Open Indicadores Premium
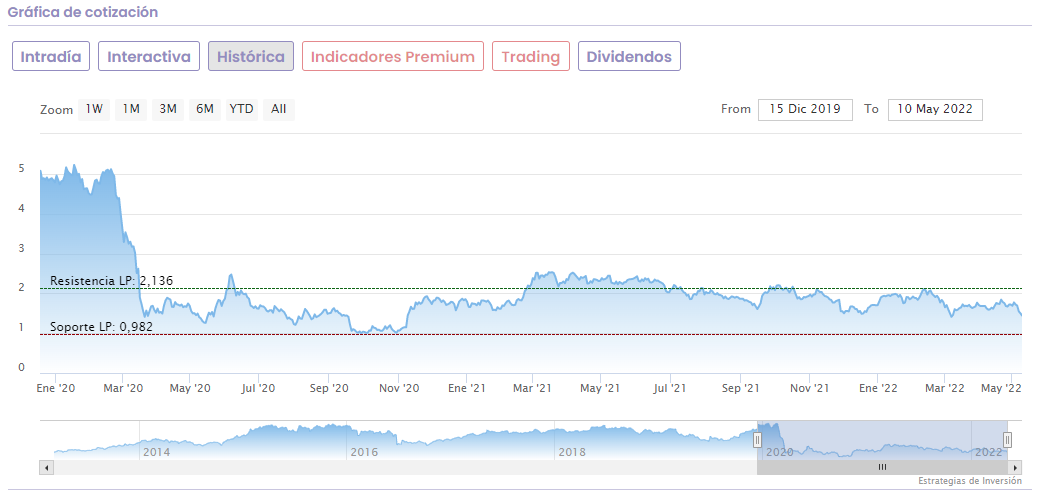 [x=393, y=56]
